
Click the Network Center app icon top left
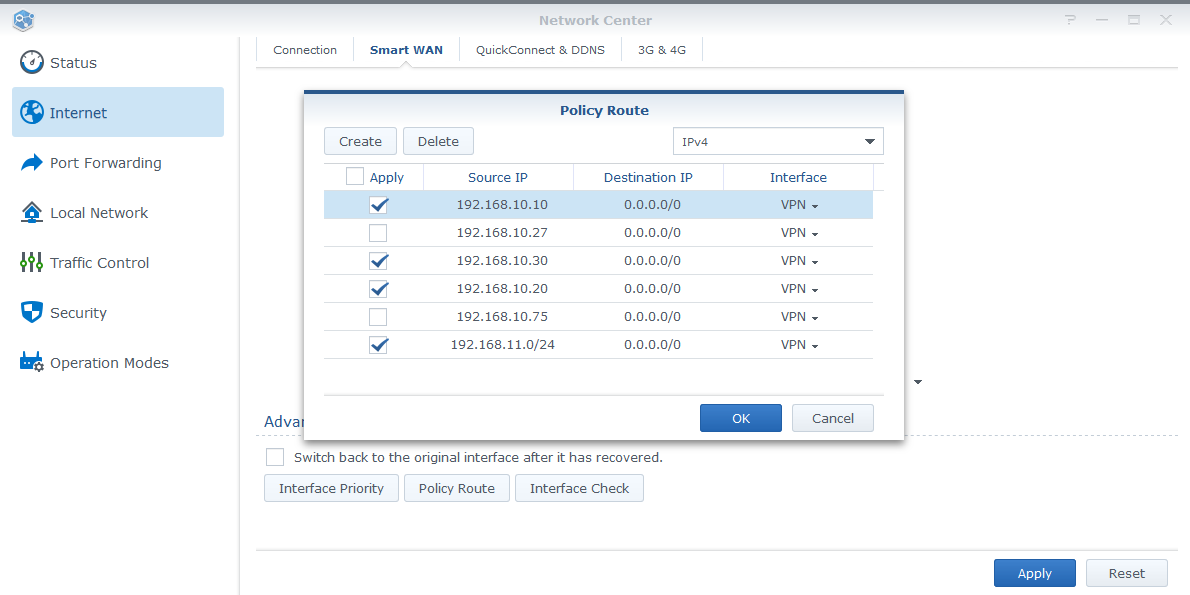[22, 19]
